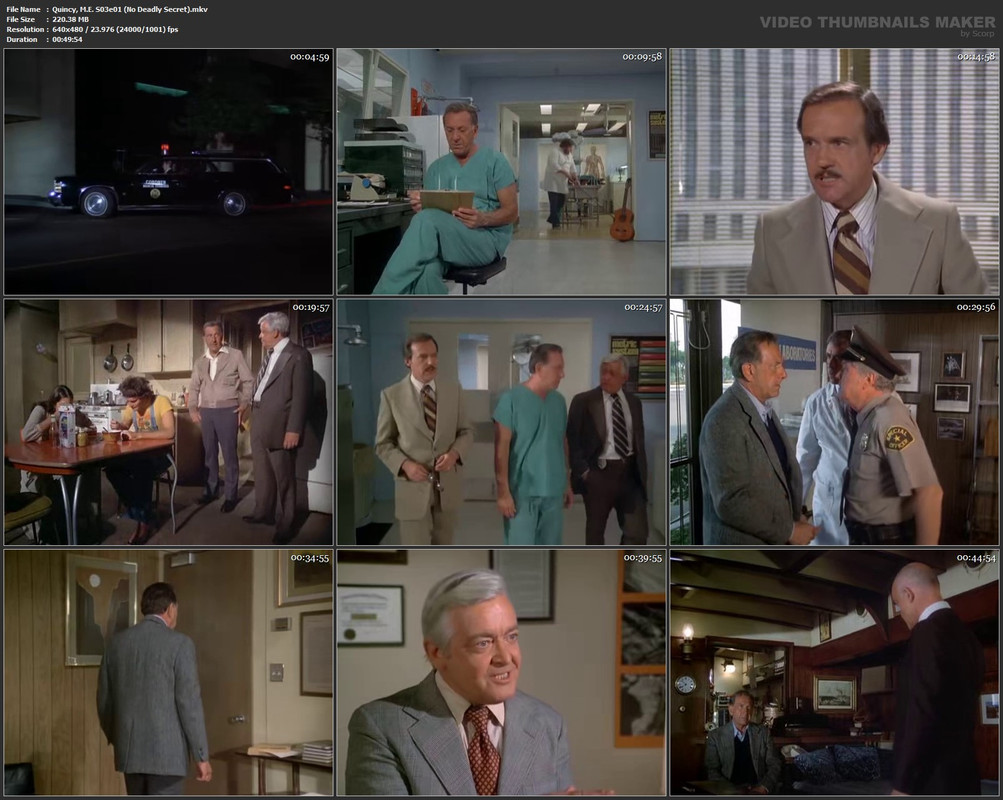Open the thumbnail at 00:34:55

(x=169, y=673)
